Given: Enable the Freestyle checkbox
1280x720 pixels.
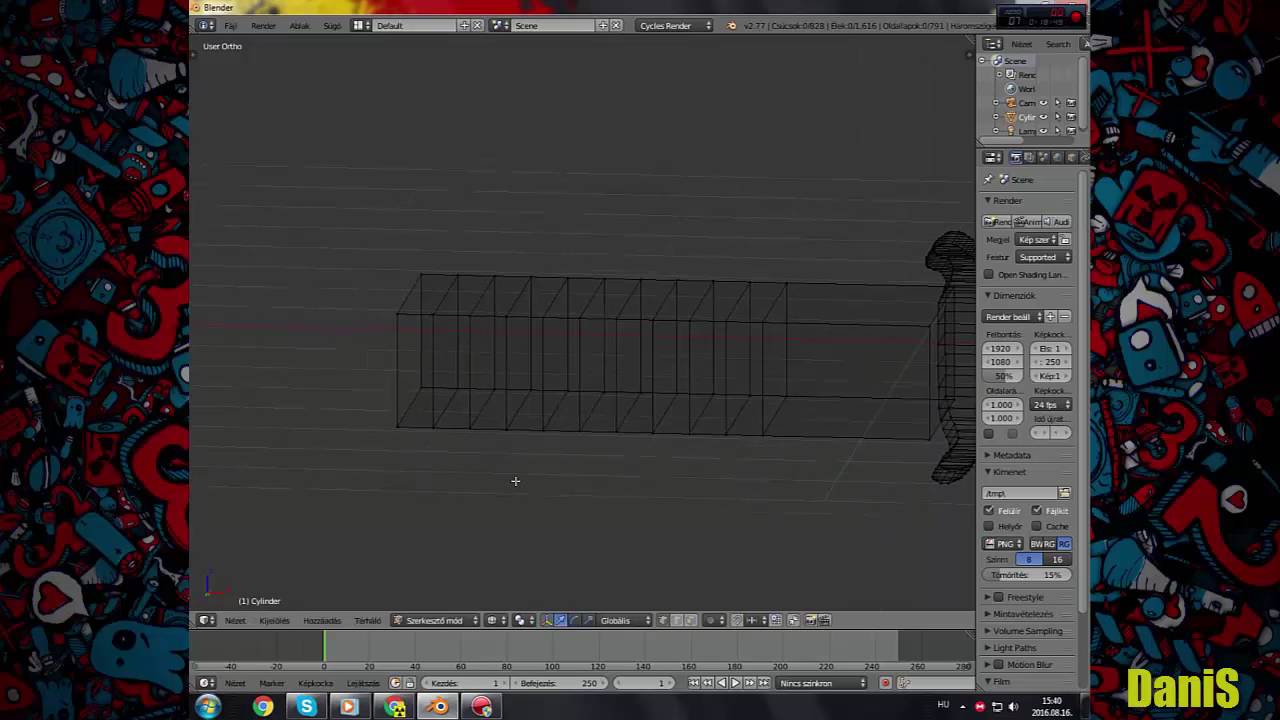Looking at the screenshot, I should point(998,598).
